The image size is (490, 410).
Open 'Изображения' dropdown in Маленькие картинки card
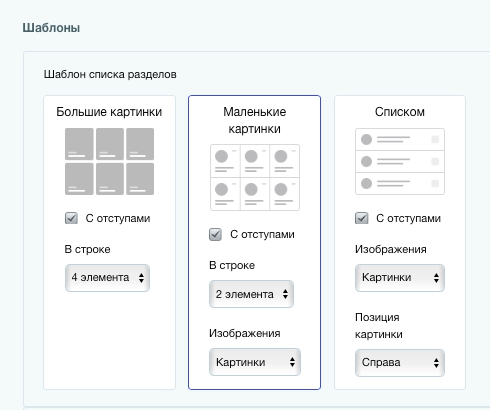tap(255, 362)
